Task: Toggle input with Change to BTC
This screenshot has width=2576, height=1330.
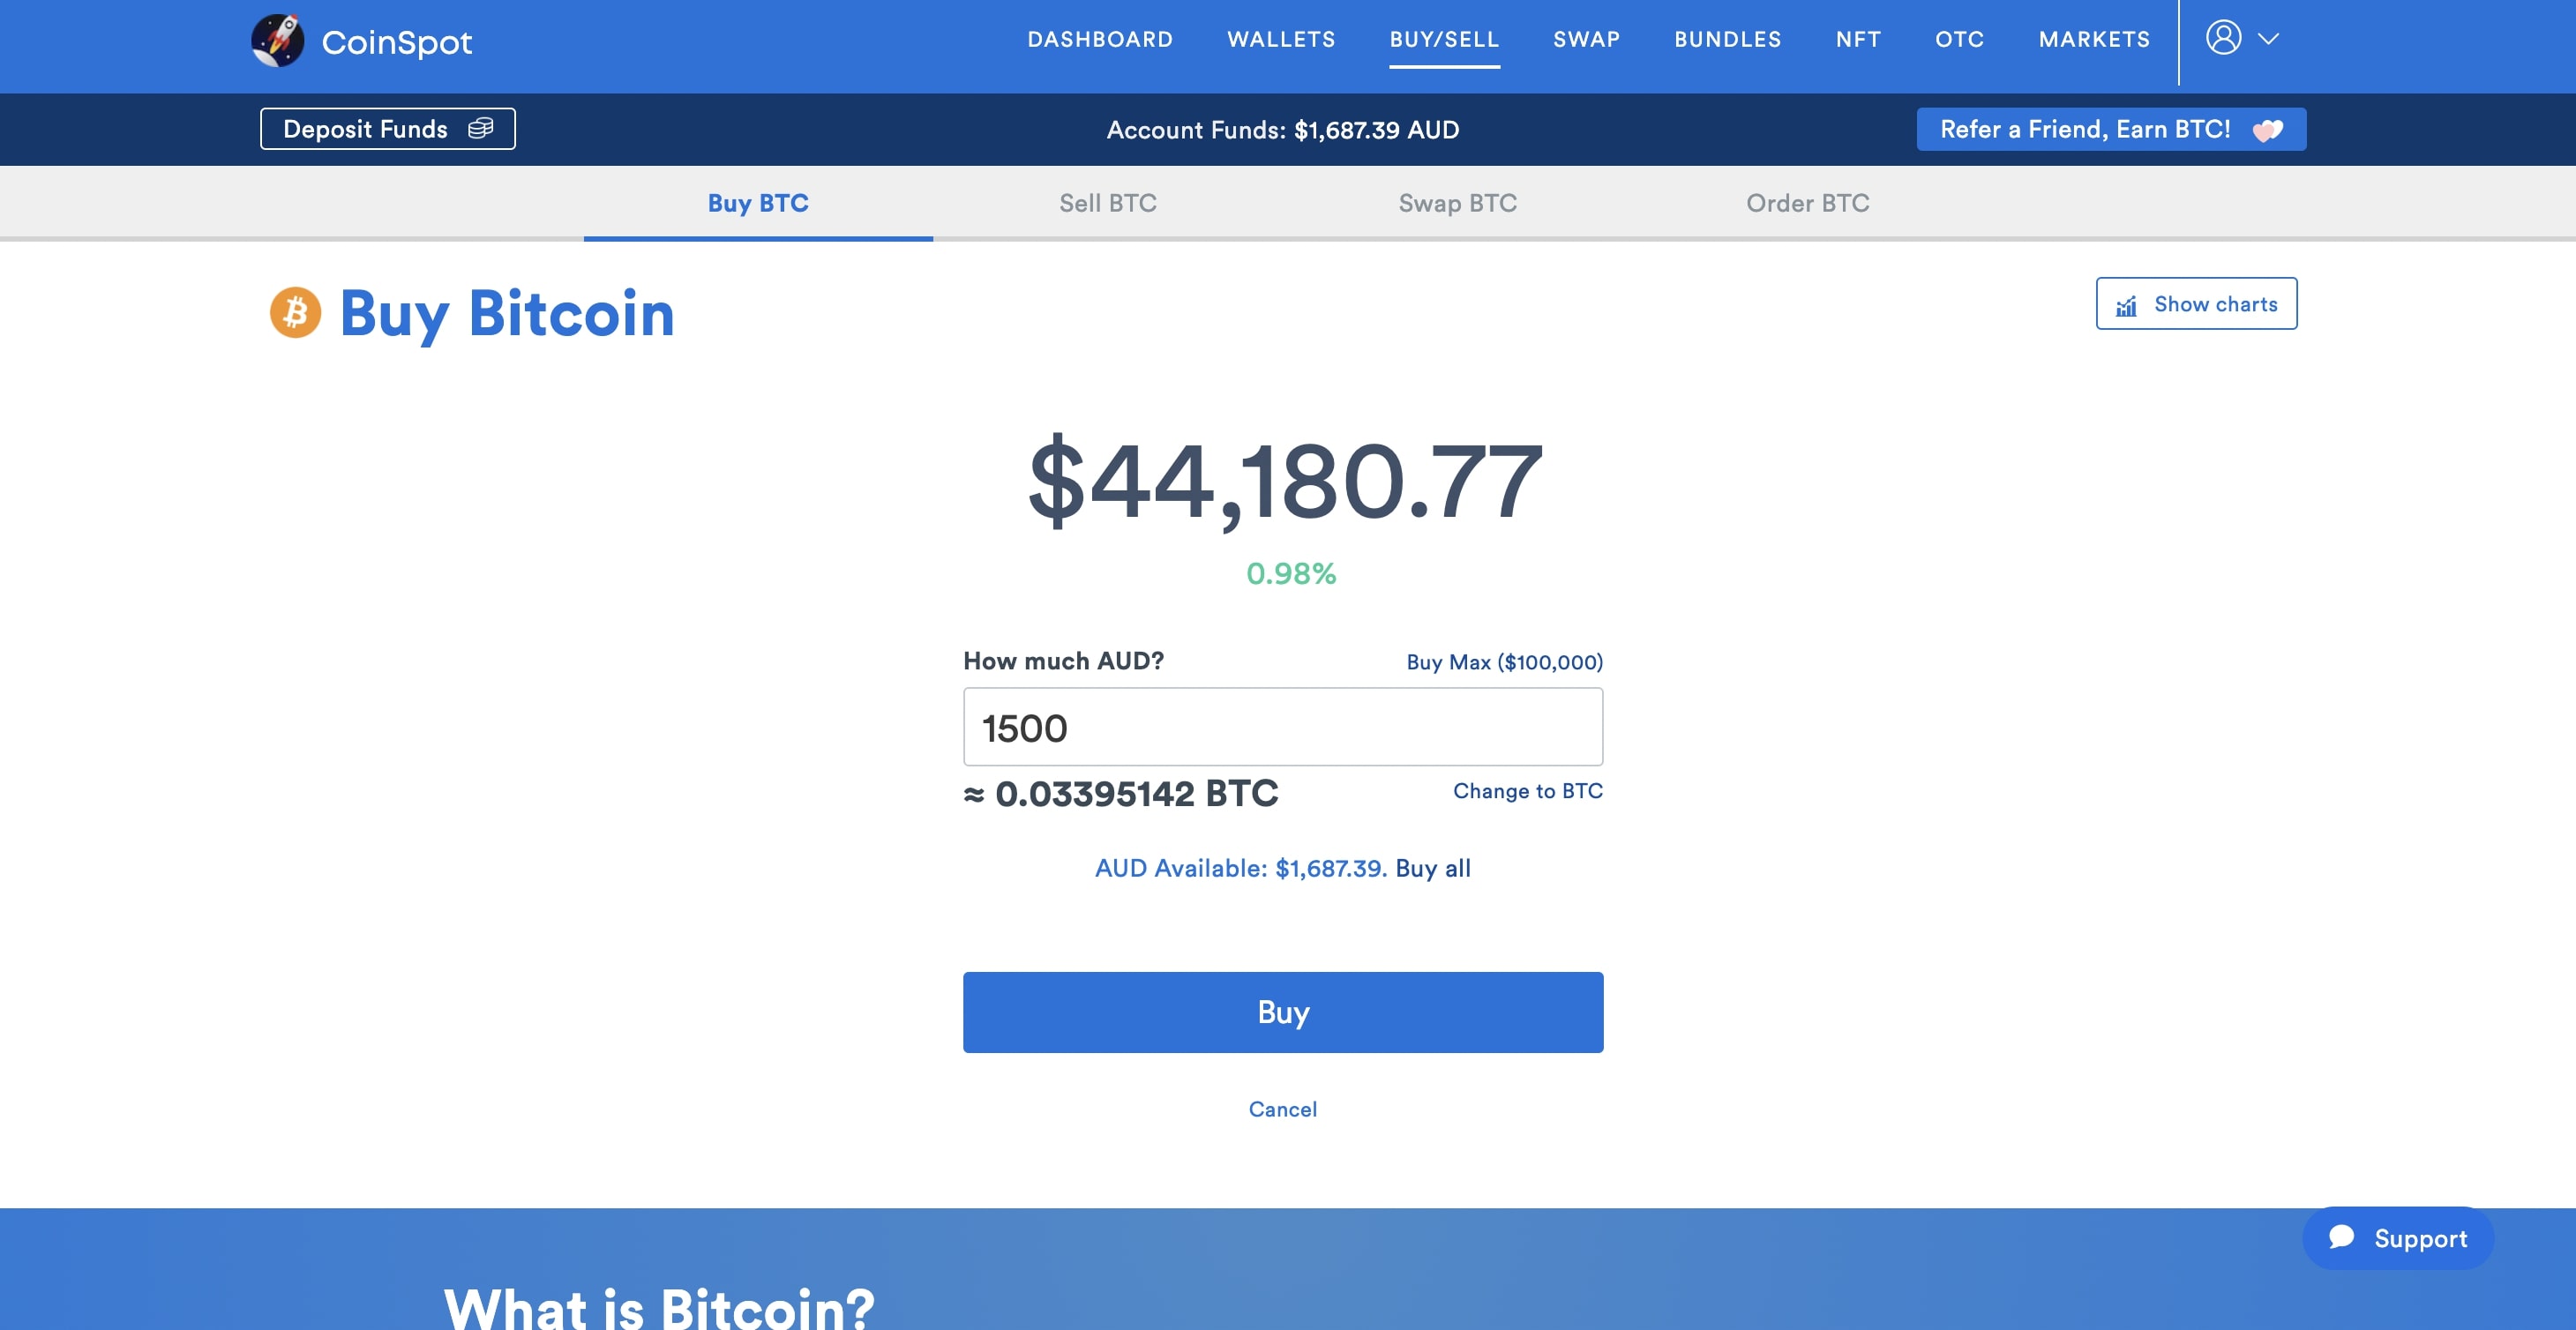Action: coord(1527,791)
